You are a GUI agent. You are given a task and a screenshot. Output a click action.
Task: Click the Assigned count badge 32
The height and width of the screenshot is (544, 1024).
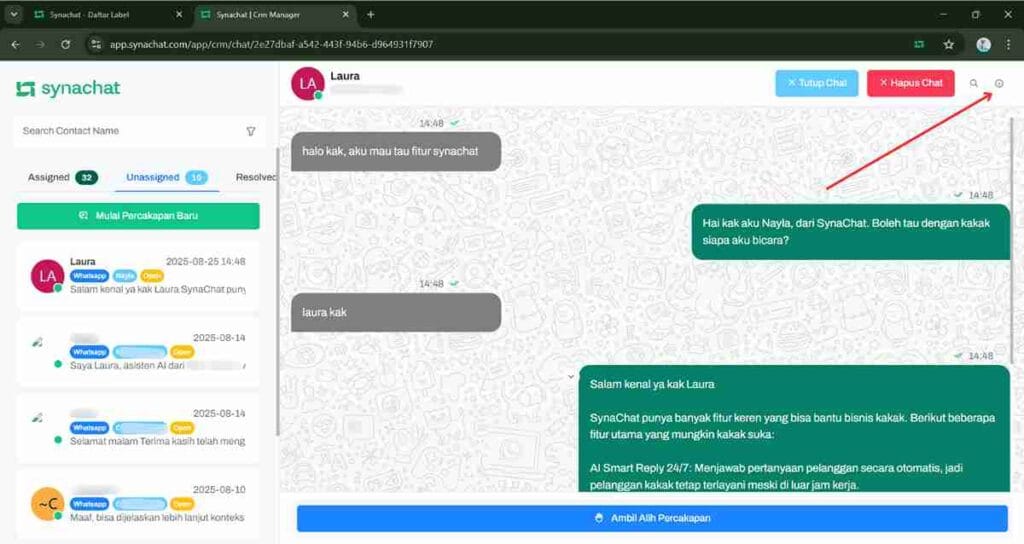click(86, 178)
